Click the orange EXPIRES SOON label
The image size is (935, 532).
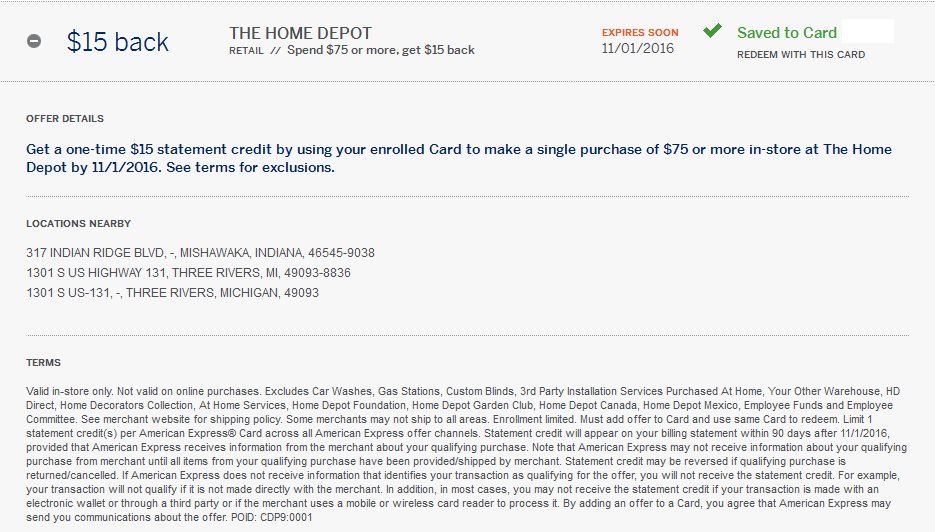[639, 33]
